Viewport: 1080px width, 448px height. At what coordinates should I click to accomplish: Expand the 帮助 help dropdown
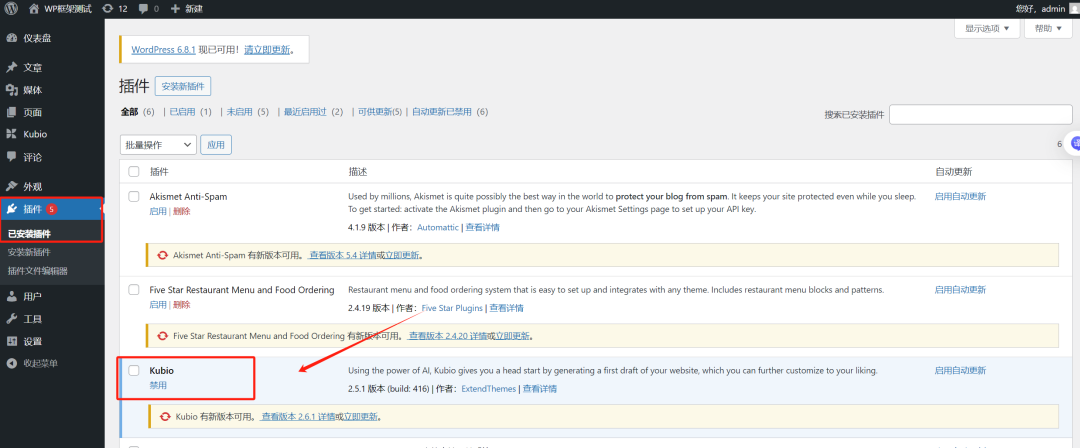[1048, 28]
